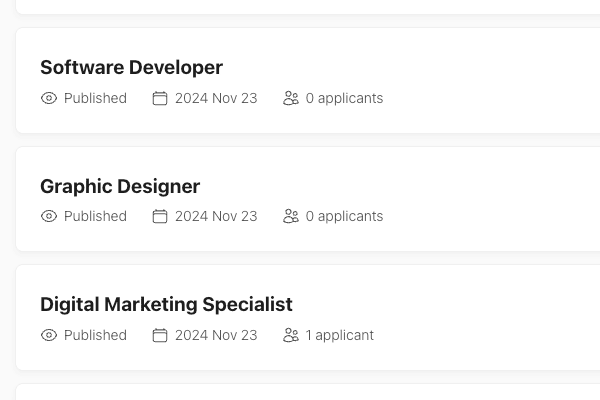
Task: Click the eye icon on the Software Developer card
Action: point(49,98)
